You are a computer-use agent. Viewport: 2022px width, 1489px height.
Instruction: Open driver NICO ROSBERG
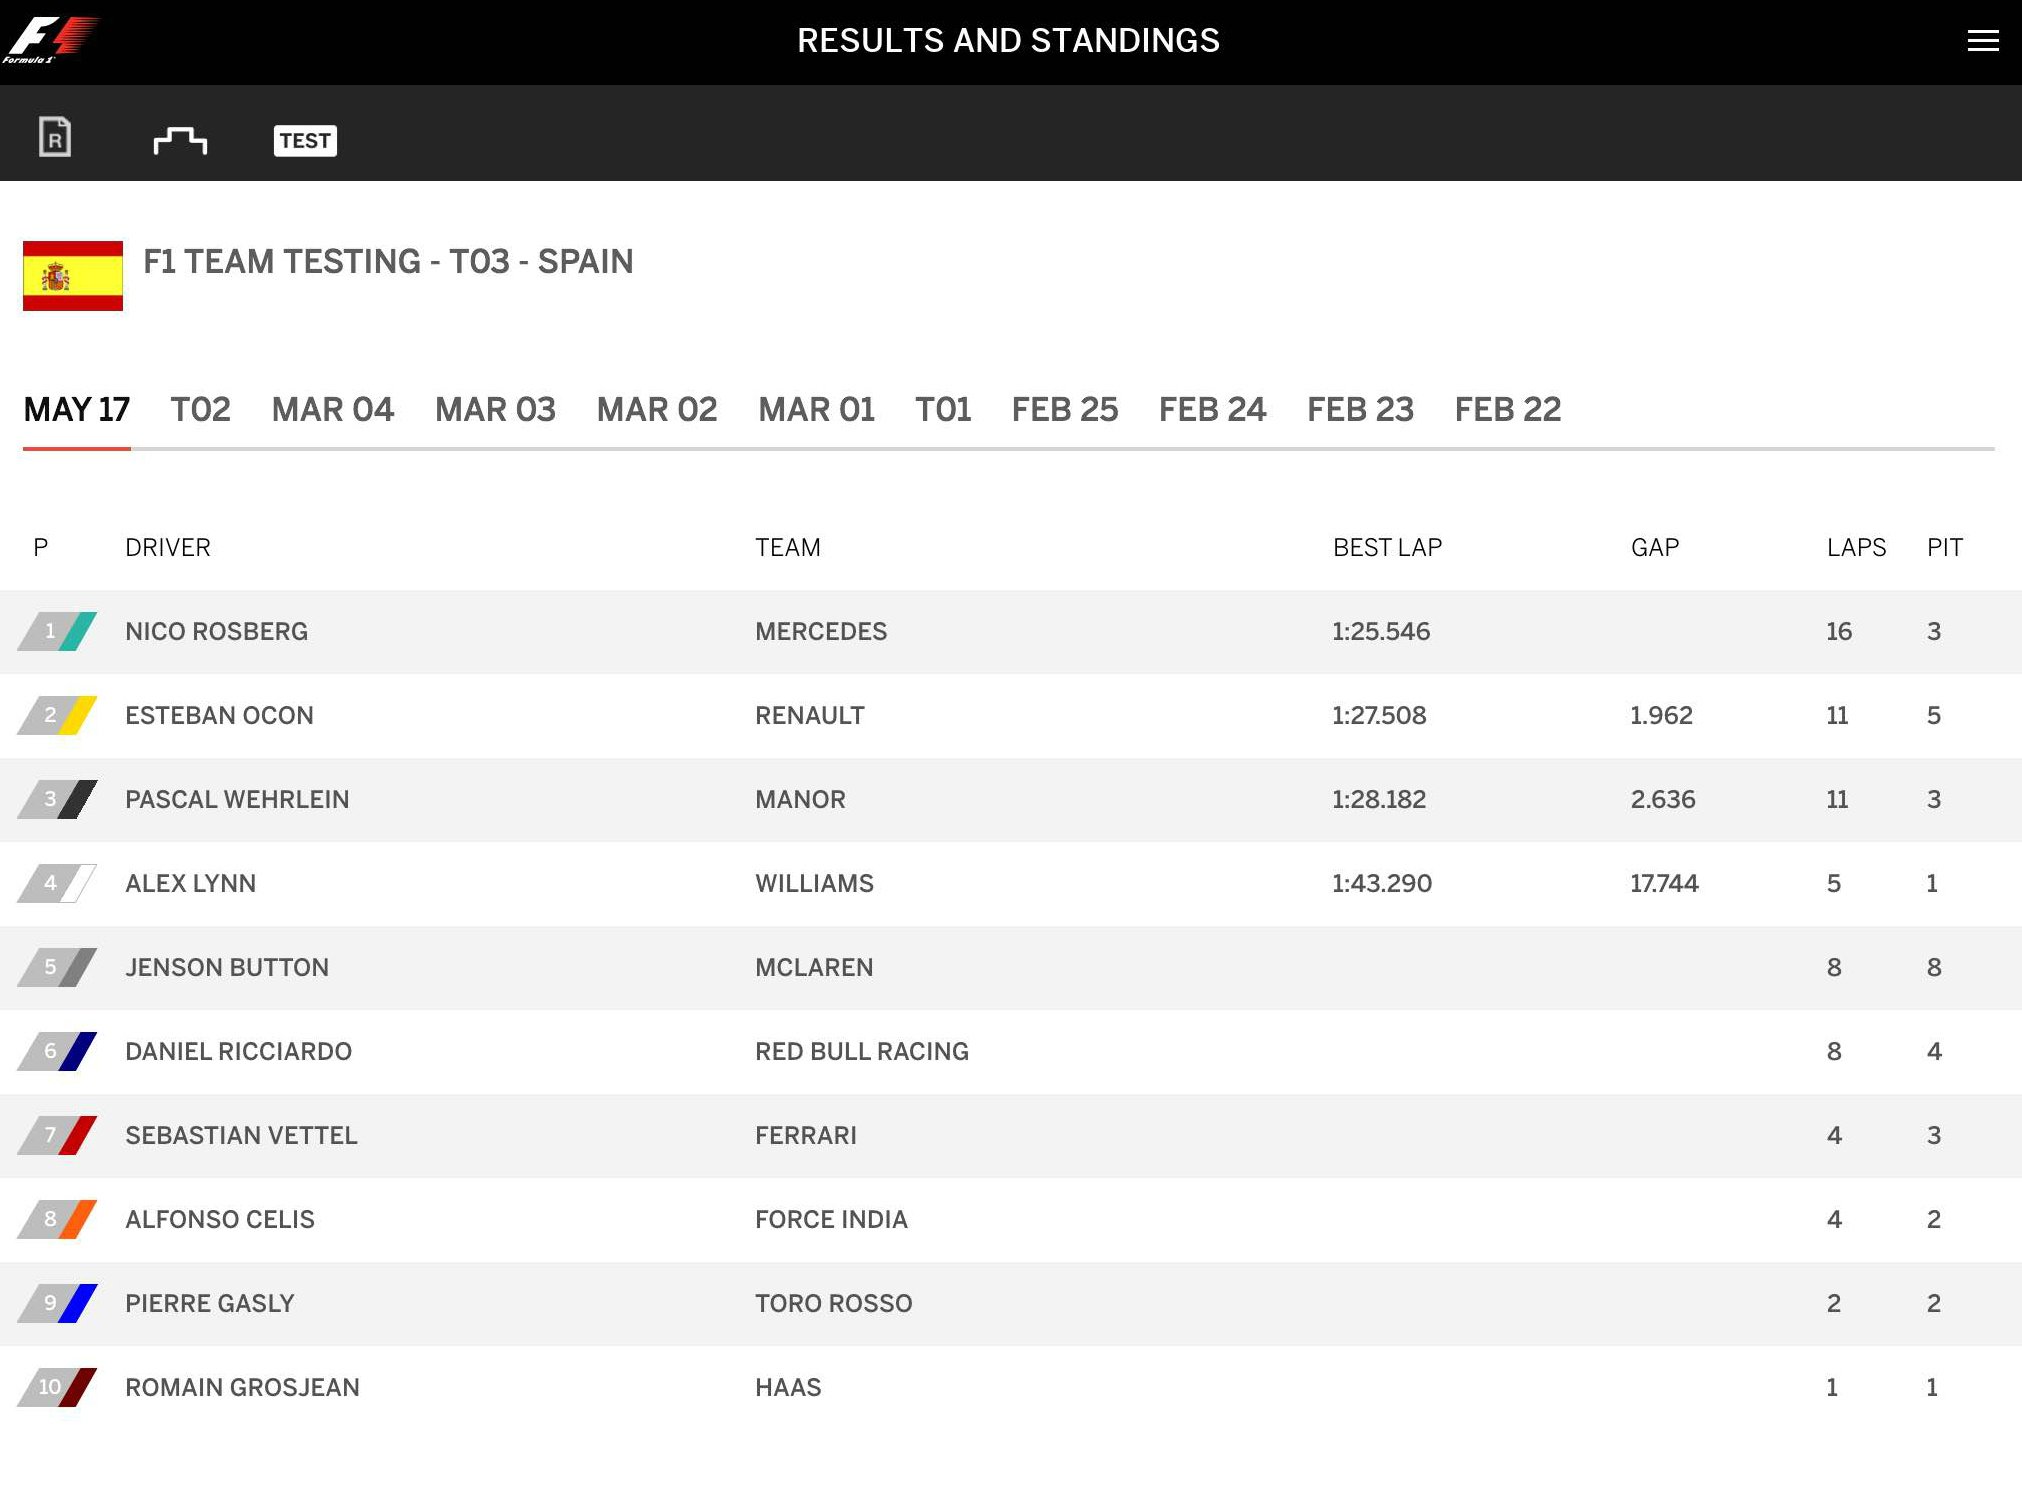click(x=216, y=632)
